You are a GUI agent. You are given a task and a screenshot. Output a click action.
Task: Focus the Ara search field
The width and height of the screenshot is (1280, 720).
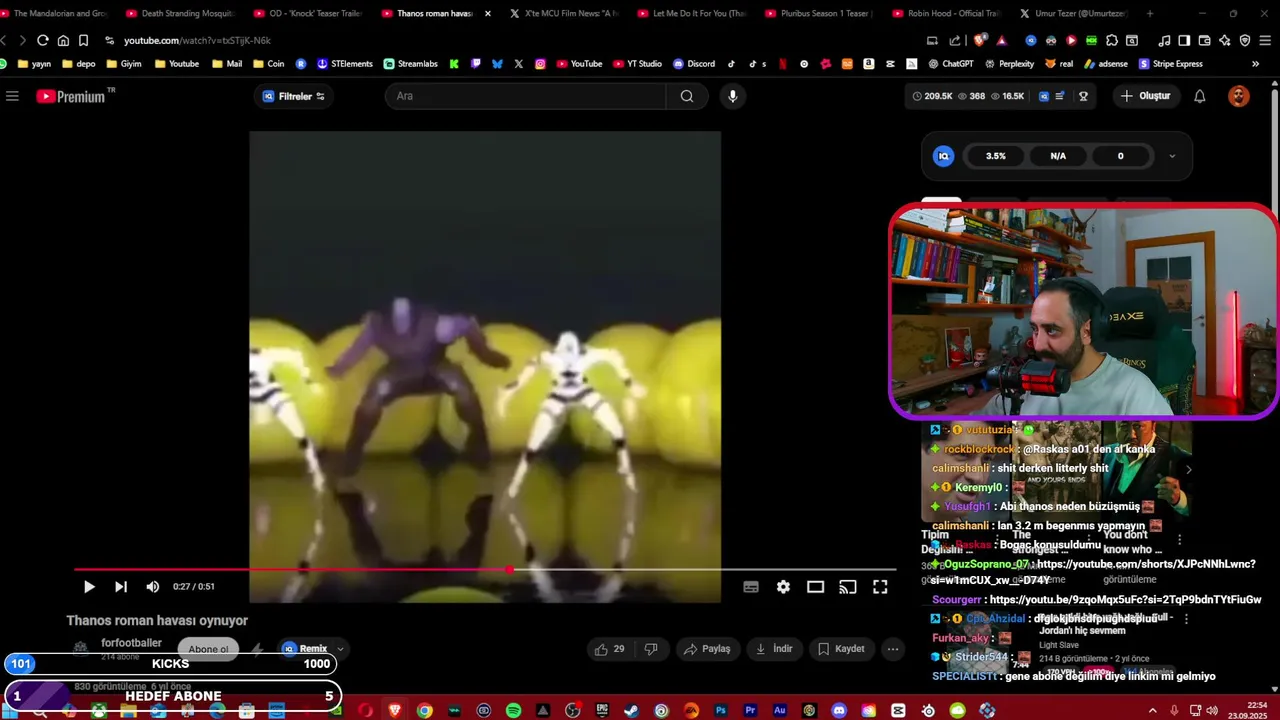[x=525, y=96]
